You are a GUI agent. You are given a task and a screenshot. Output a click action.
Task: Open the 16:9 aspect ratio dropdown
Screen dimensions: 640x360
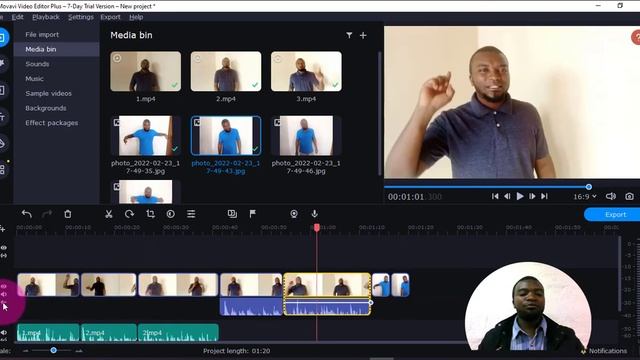(x=585, y=196)
